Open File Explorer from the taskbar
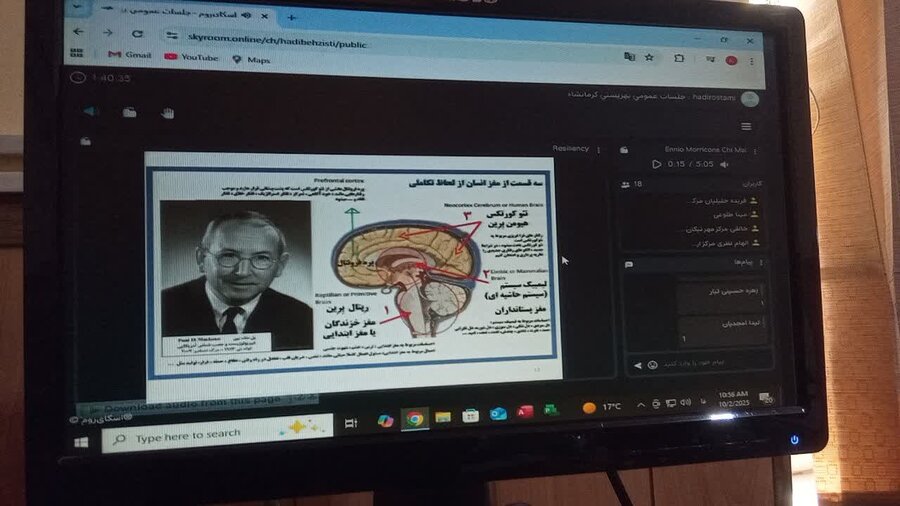Viewport: 900px width, 506px height. tap(443, 417)
